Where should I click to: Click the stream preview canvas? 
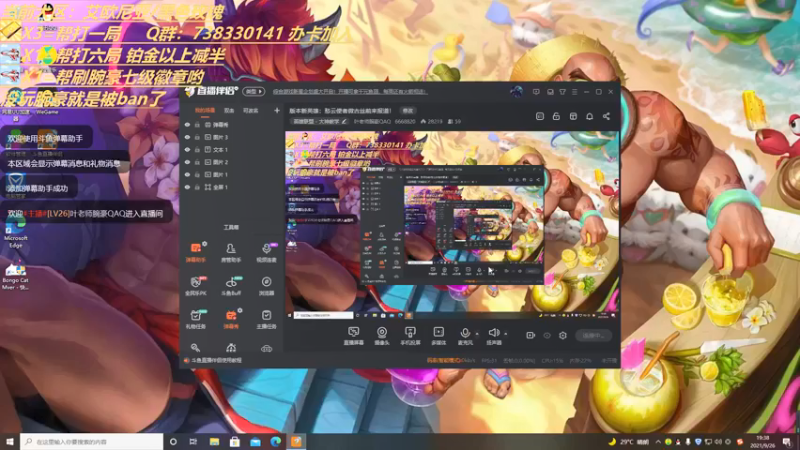pos(452,225)
